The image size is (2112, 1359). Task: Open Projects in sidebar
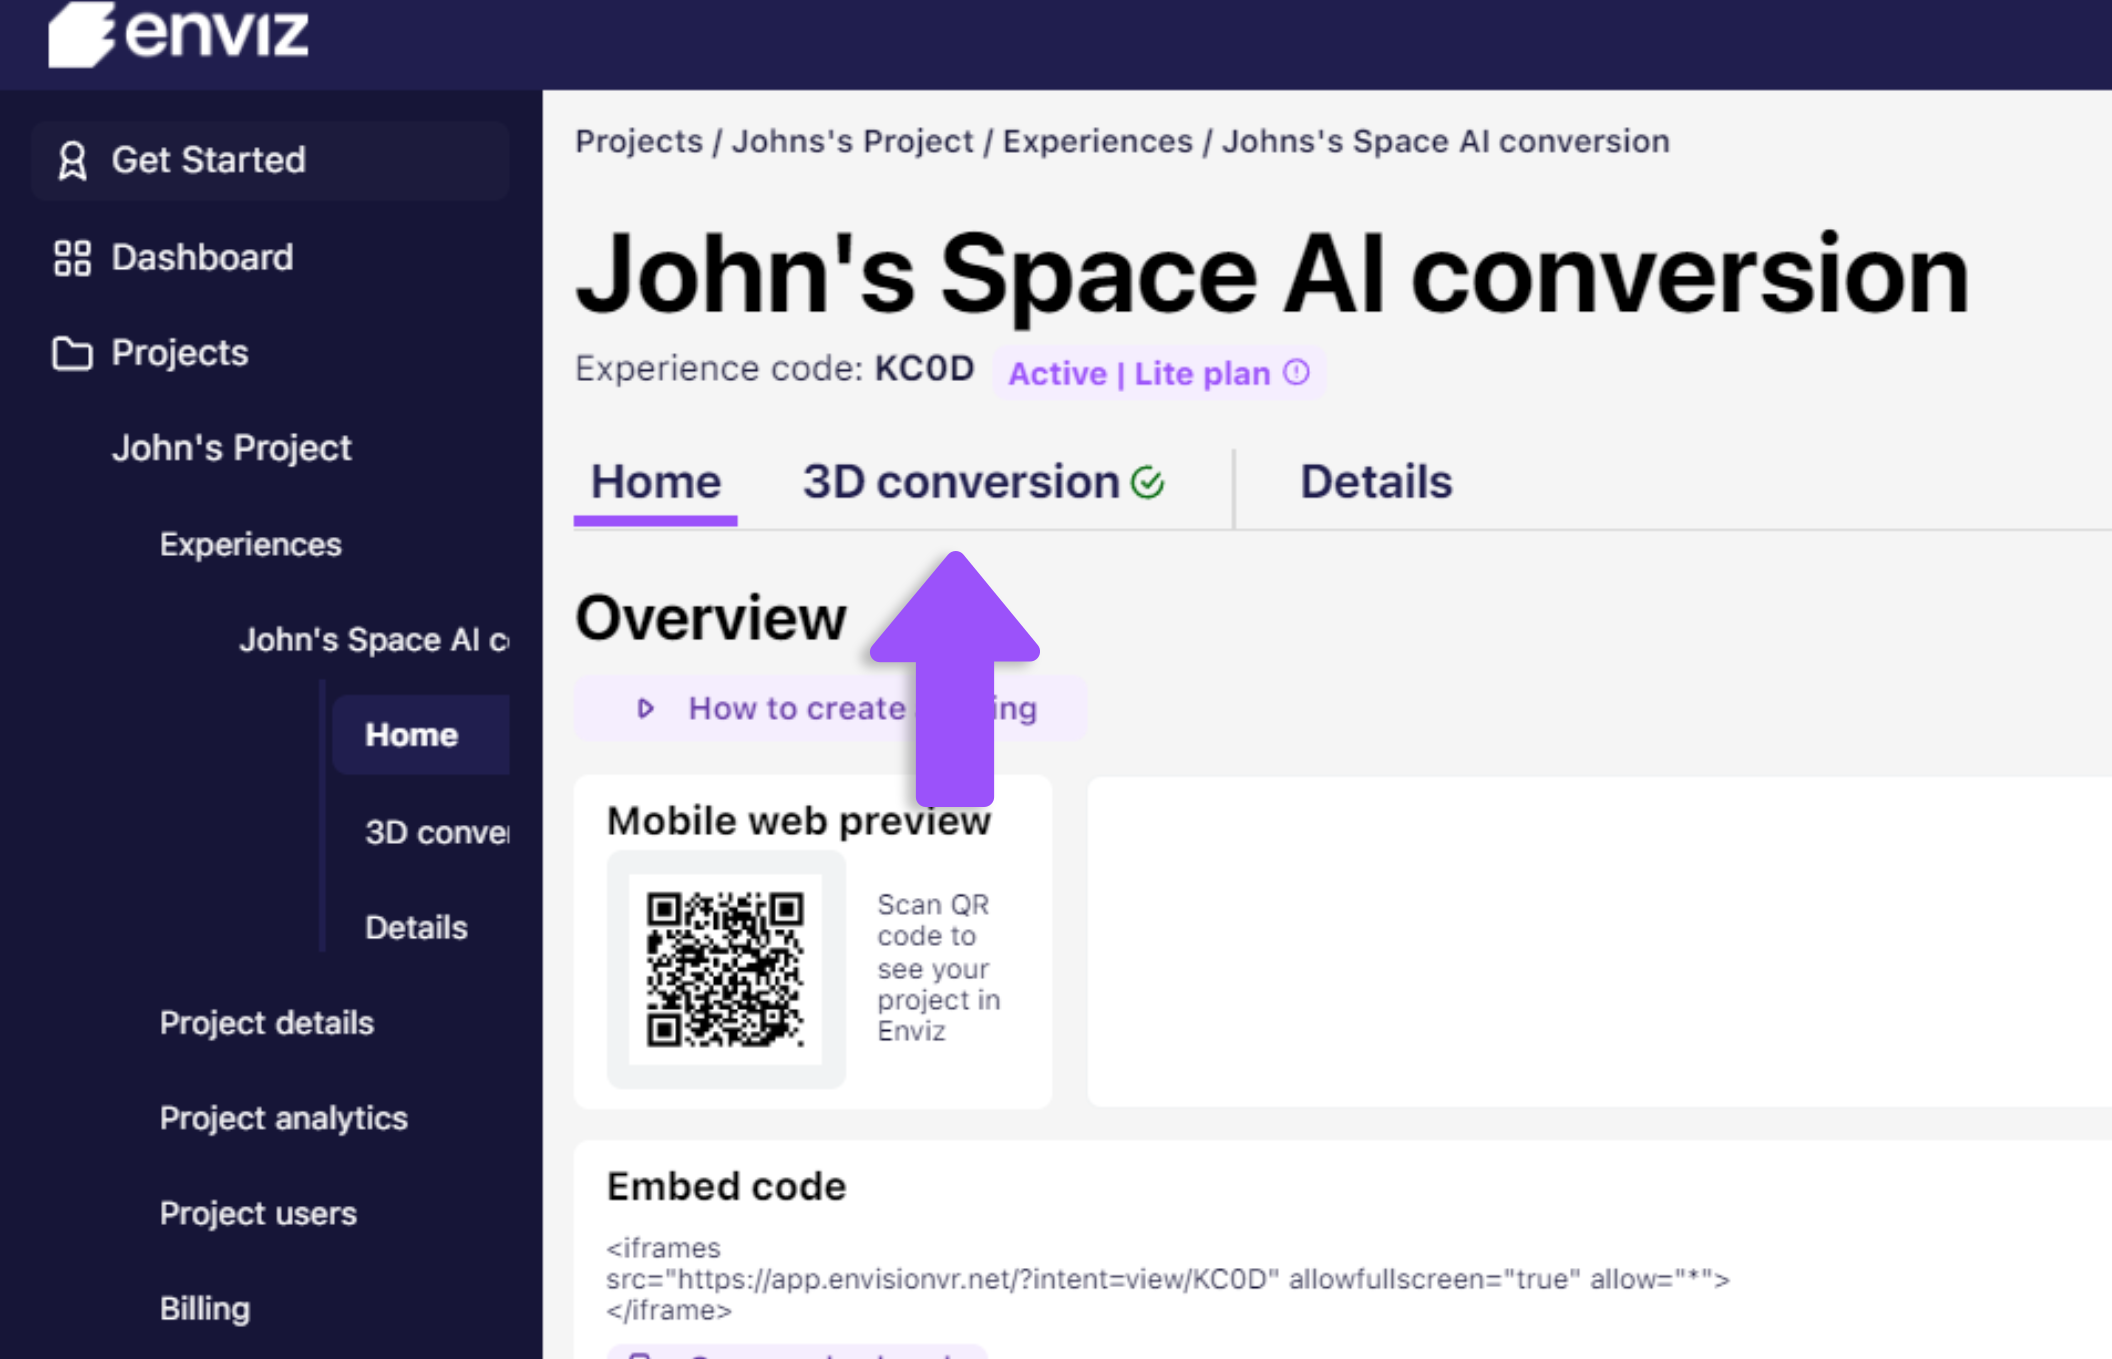click(x=180, y=353)
